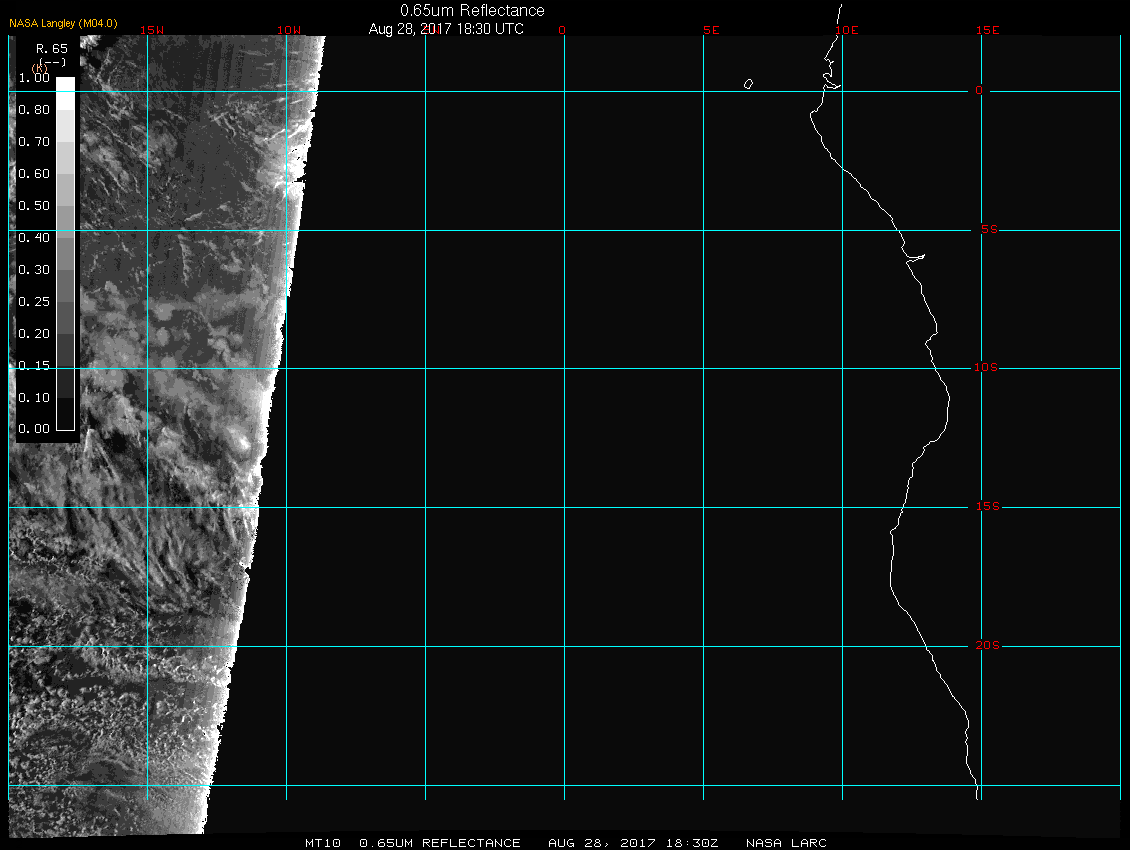
Task: Click the MT10 text in the footer
Action: tap(323, 843)
